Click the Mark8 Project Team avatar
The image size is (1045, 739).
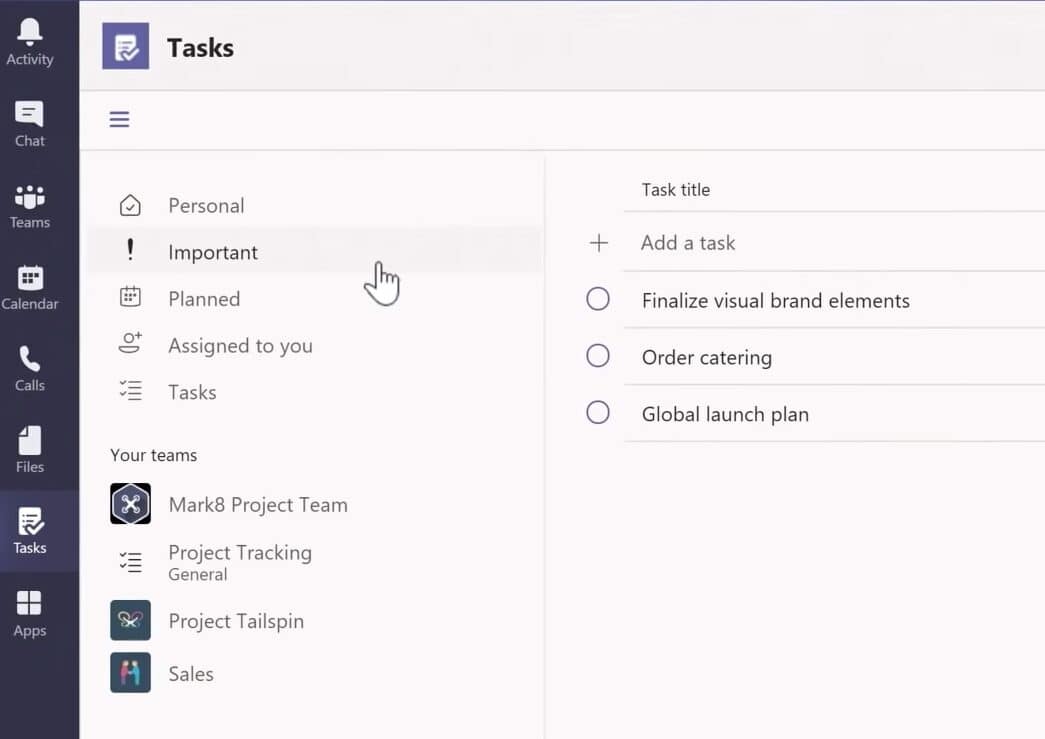130,504
